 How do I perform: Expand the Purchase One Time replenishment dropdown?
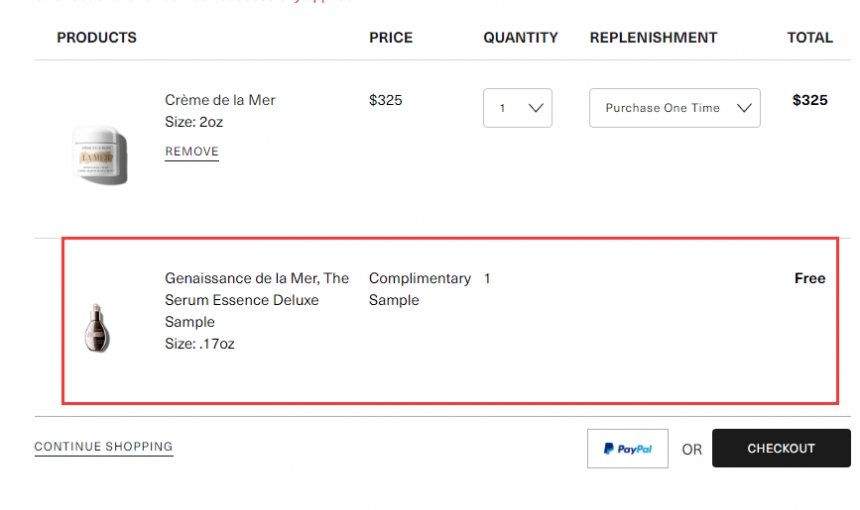click(675, 108)
